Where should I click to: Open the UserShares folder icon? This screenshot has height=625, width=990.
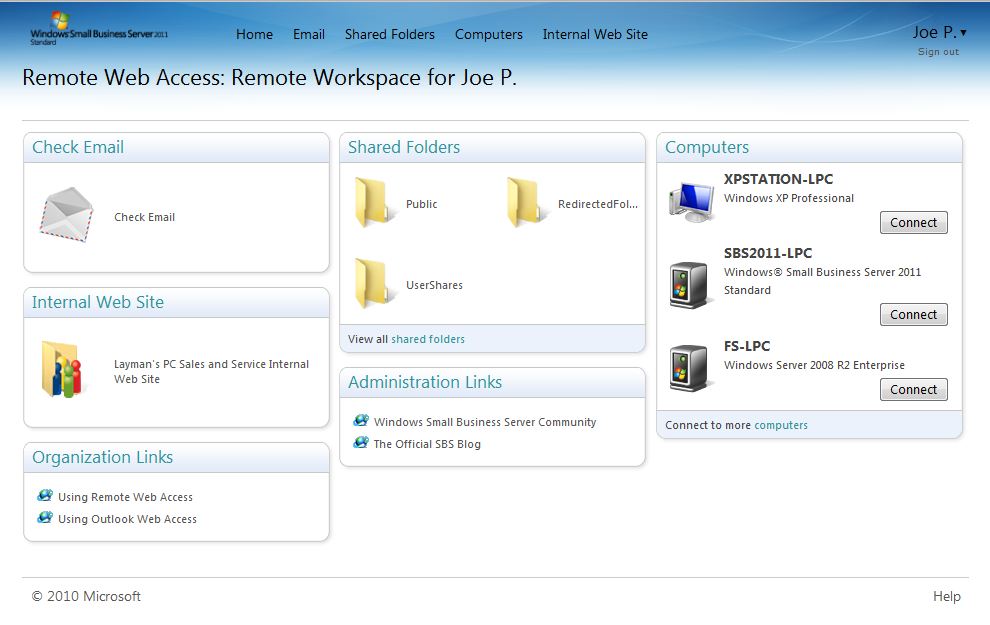(375, 284)
